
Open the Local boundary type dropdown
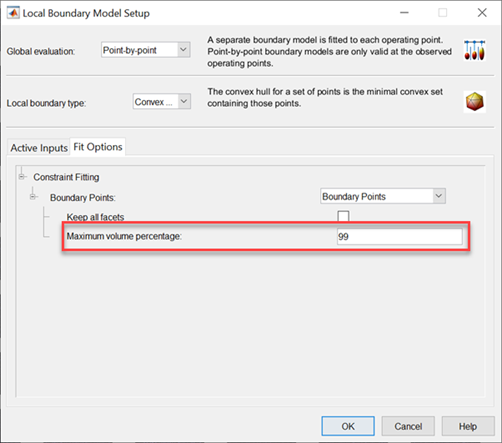[x=162, y=101]
